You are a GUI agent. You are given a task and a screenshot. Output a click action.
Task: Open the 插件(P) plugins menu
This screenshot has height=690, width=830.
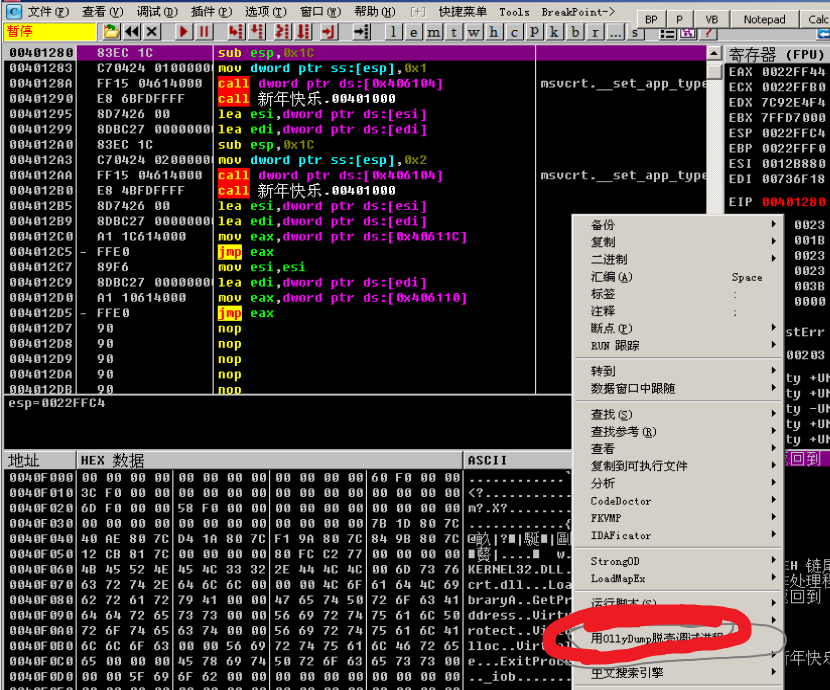click(210, 11)
